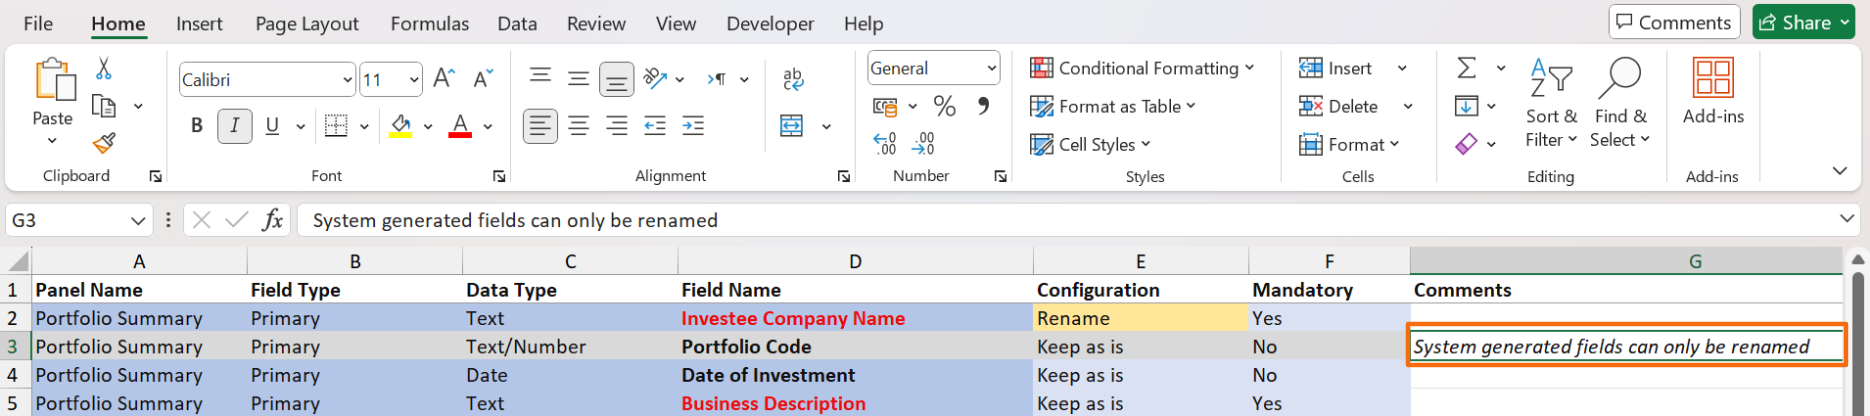Toggle Italic formatting off
The width and height of the screenshot is (1870, 416).
point(235,126)
